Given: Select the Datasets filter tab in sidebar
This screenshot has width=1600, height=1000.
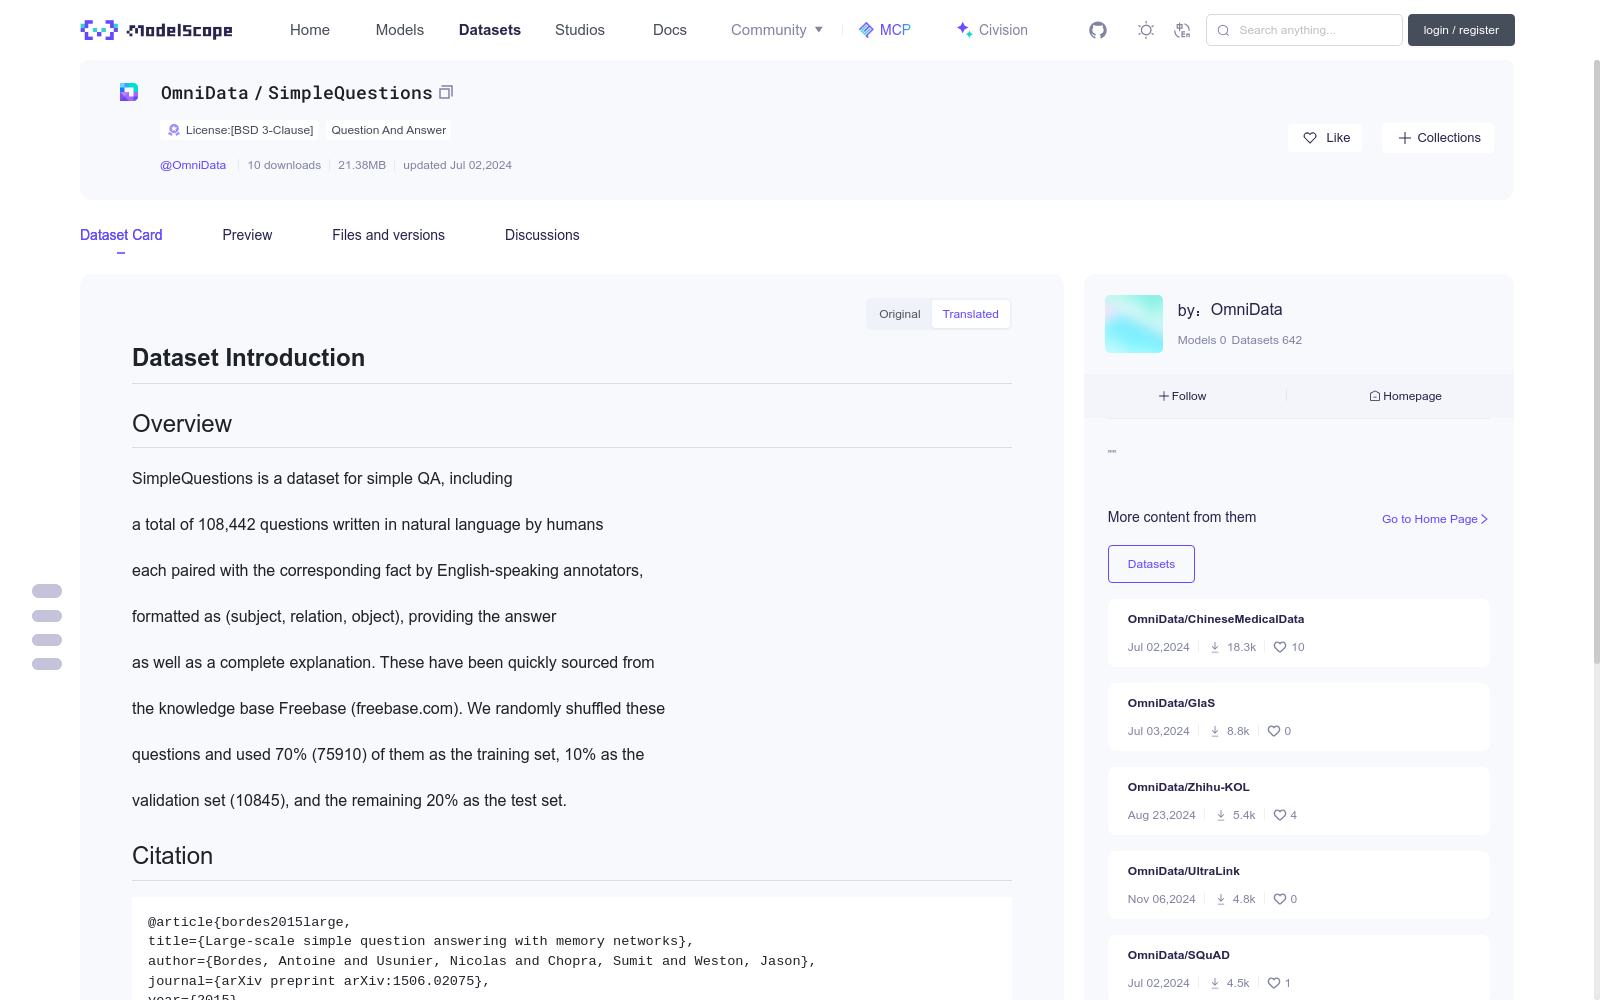Looking at the screenshot, I should point(1151,564).
